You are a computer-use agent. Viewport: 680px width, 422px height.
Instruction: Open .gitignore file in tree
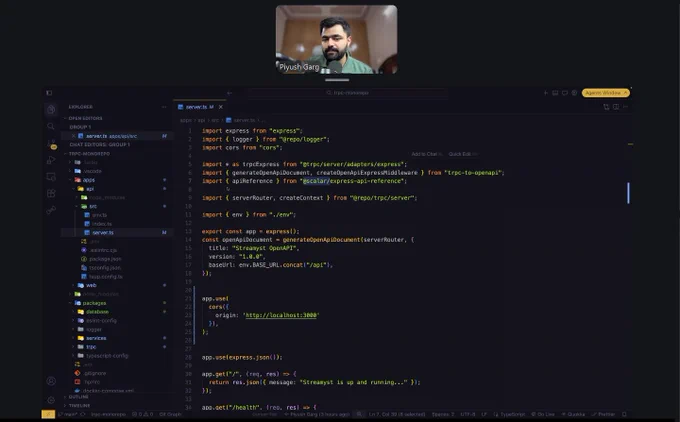(95, 373)
